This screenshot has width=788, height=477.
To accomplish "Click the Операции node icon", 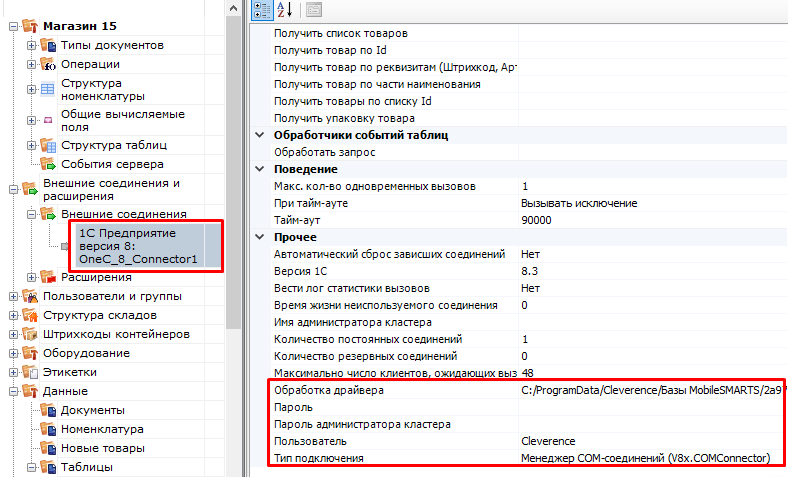I will (x=48, y=64).
